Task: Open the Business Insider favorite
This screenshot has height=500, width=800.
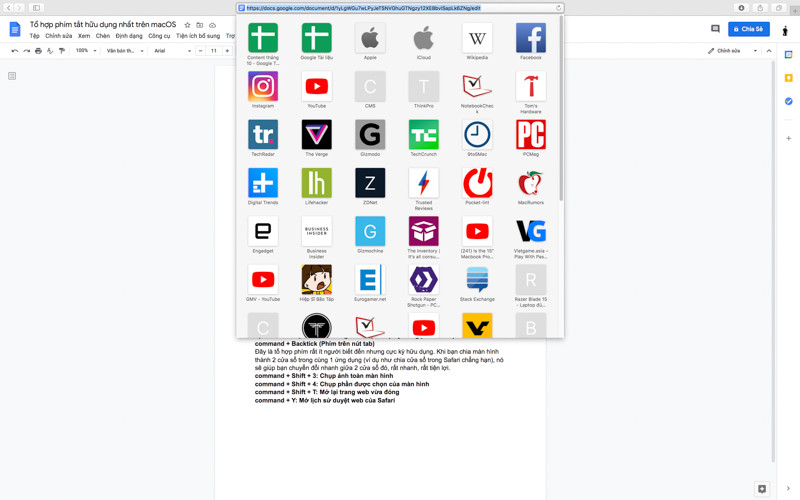Action: [316, 231]
